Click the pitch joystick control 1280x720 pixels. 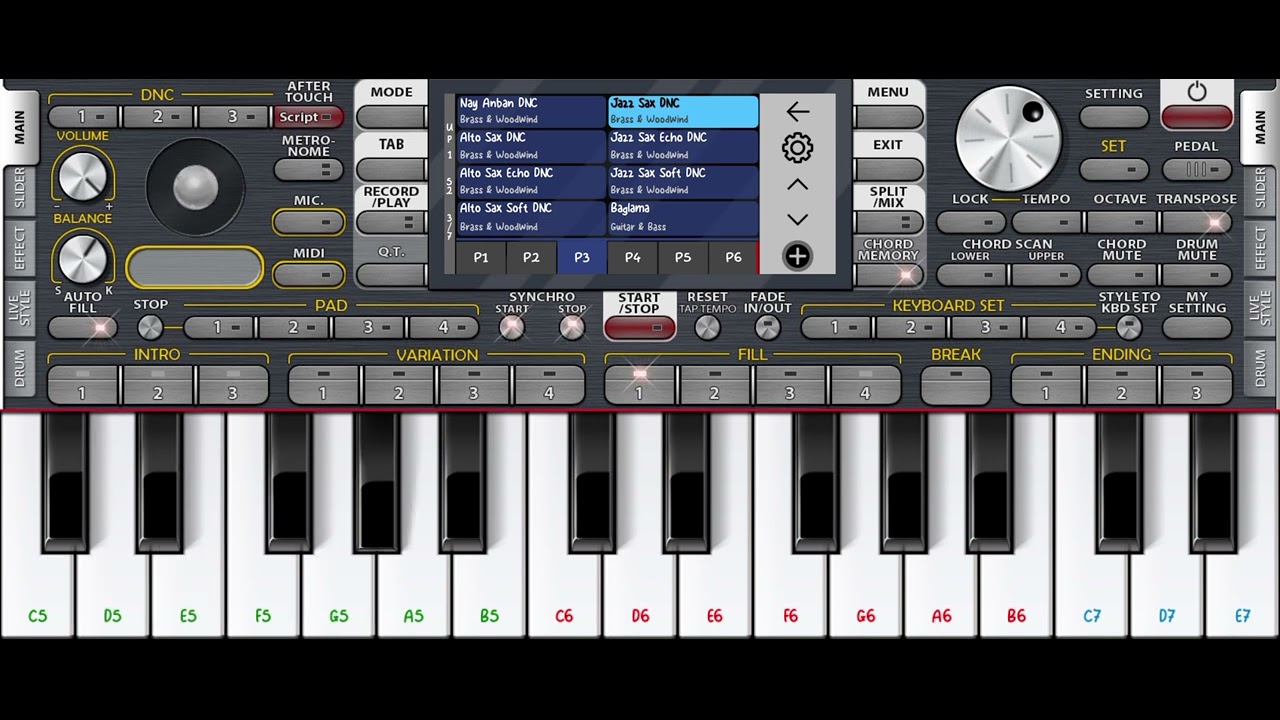195,187
